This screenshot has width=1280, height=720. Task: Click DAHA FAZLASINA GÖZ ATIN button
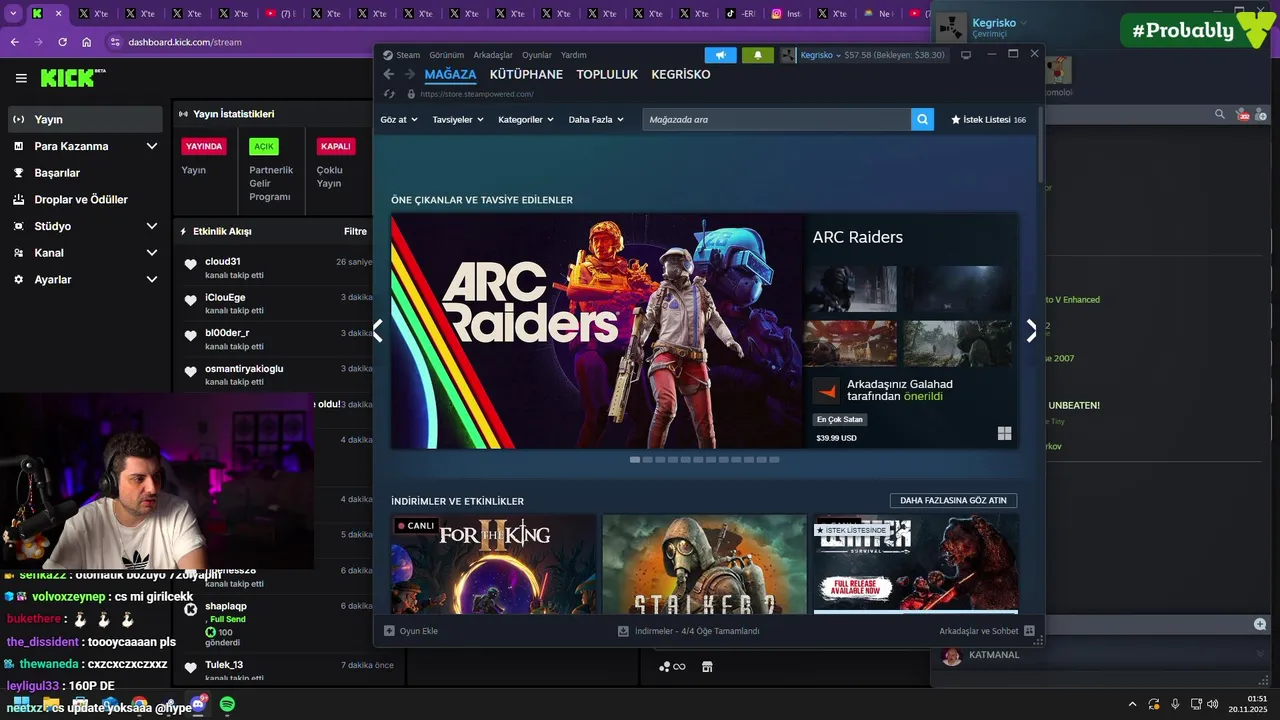tap(953, 500)
